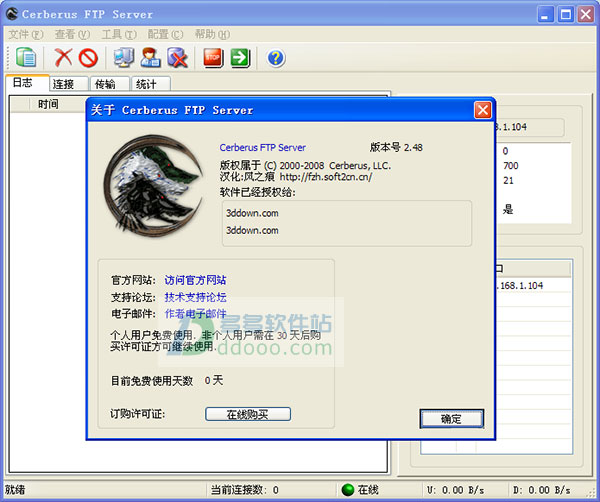Click the http://fzh.soft2cn.cn/ URL text
This screenshot has height=502, width=600.
[326, 177]
